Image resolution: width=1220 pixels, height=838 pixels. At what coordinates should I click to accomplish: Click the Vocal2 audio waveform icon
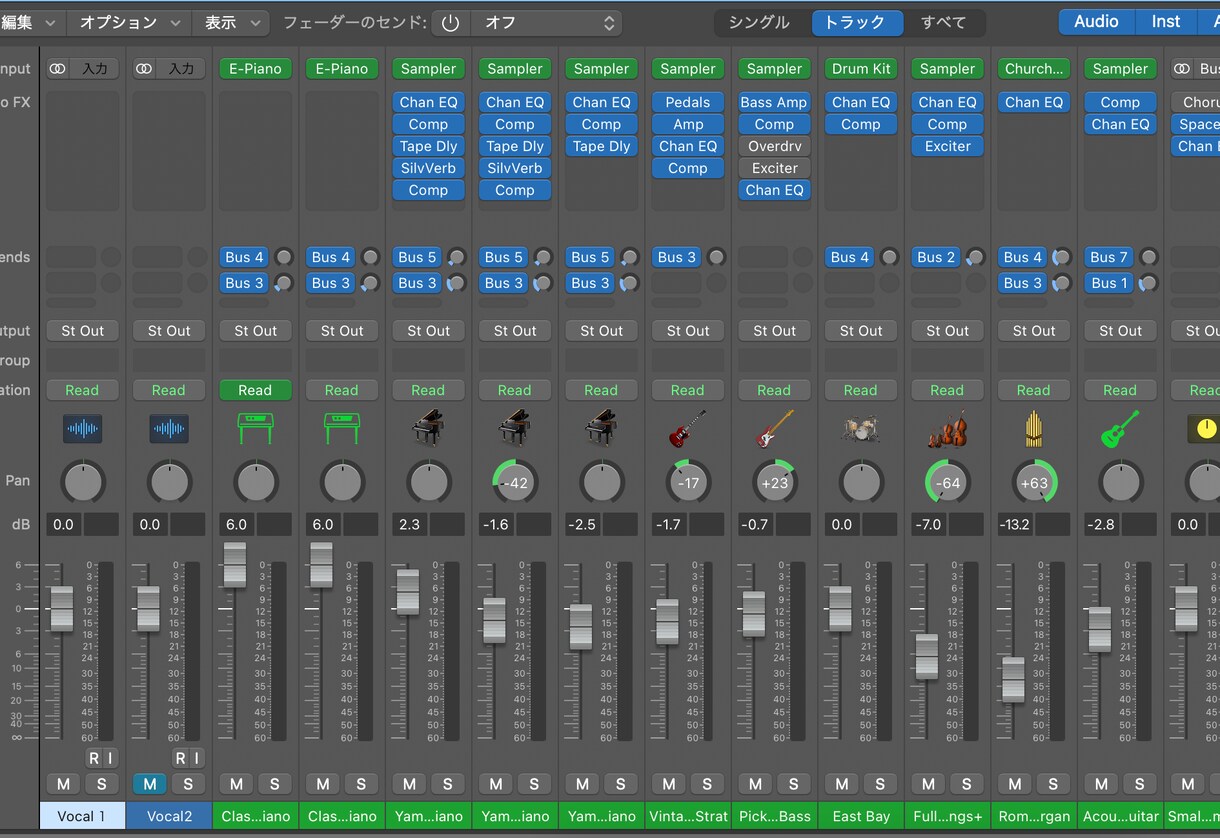coord(169,429)
